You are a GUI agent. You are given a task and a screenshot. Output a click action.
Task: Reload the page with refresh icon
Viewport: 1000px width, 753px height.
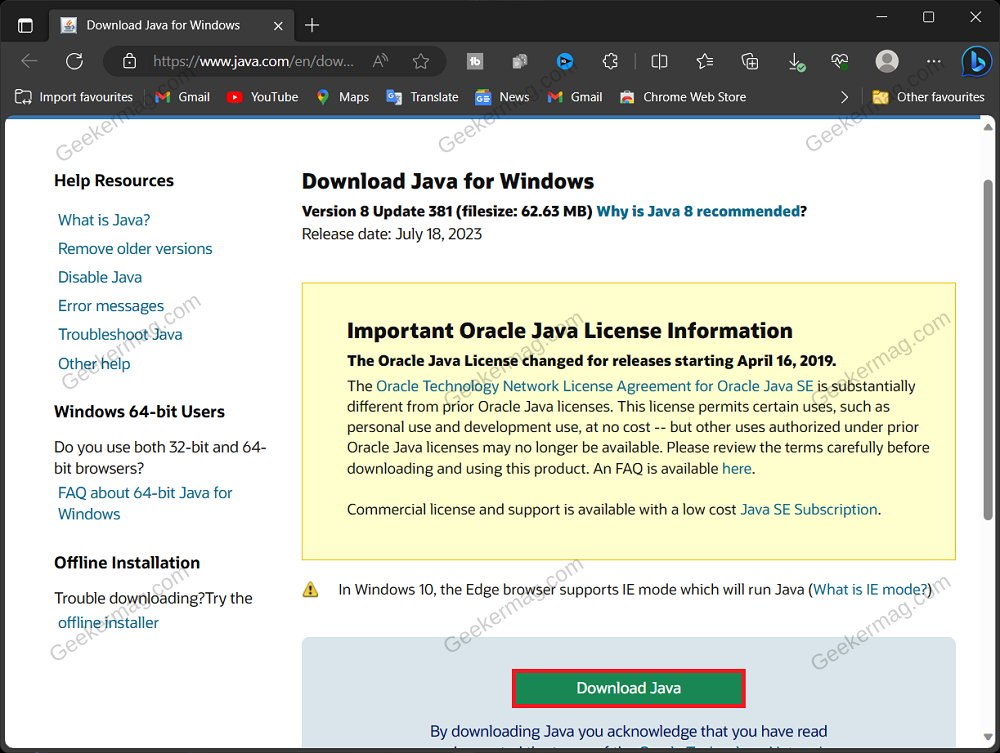click(x=75, y=61)
